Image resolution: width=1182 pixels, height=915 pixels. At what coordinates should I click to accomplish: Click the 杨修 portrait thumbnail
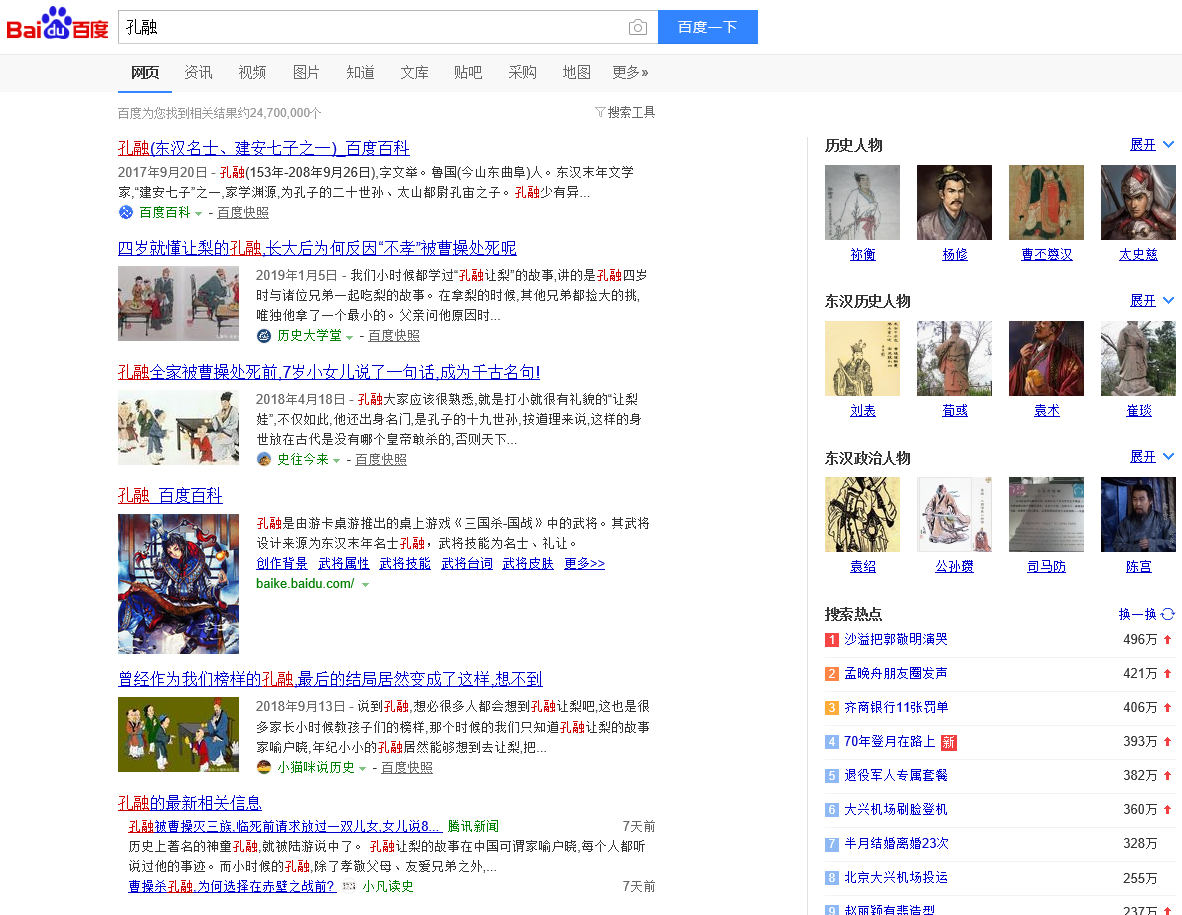tap(954, 203)
